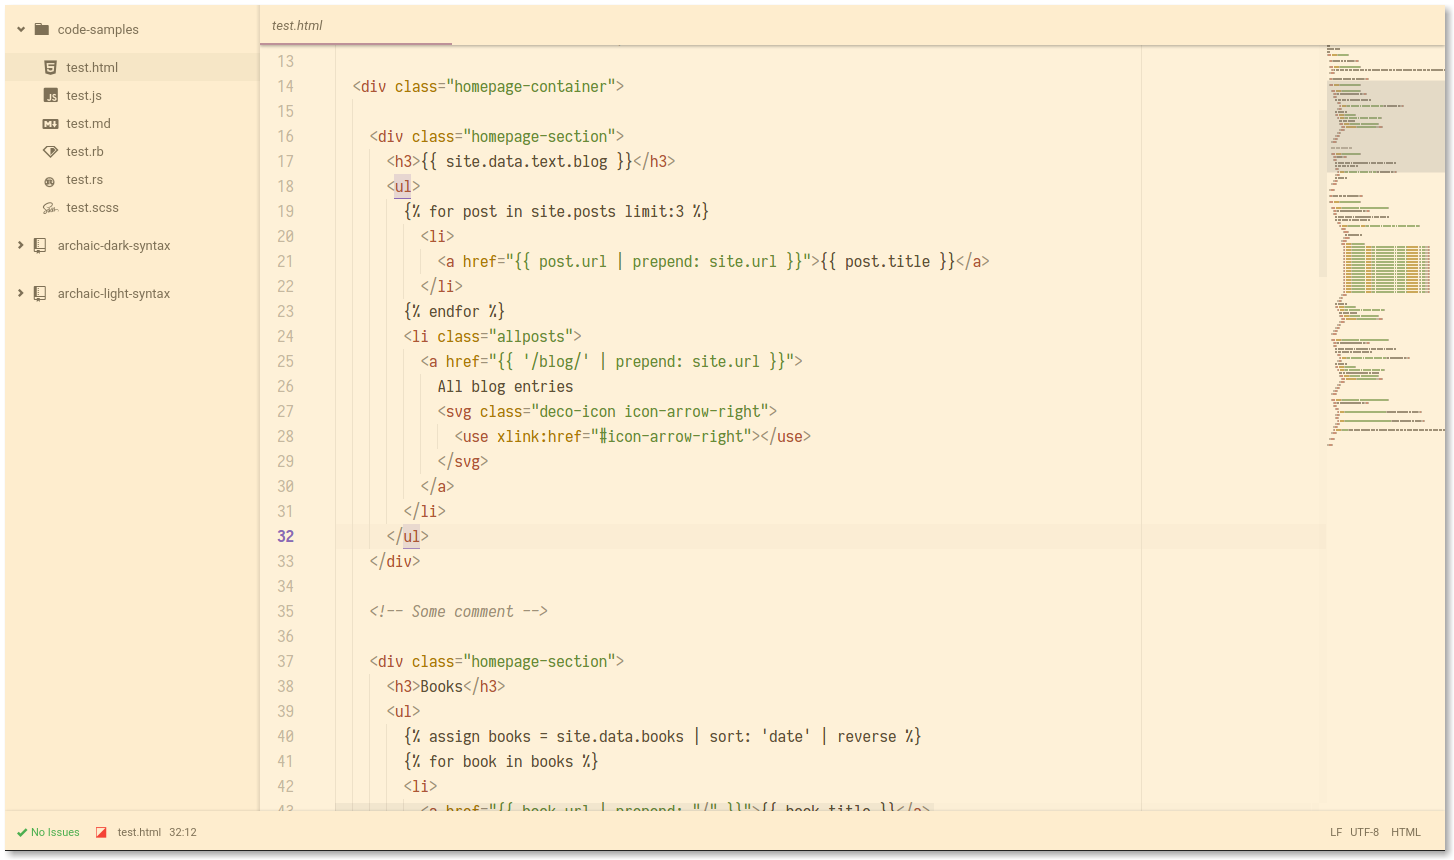Click 'All blog entries' text
The image size is (1454, 860).
pyautogui.click(x=505, y=386)
